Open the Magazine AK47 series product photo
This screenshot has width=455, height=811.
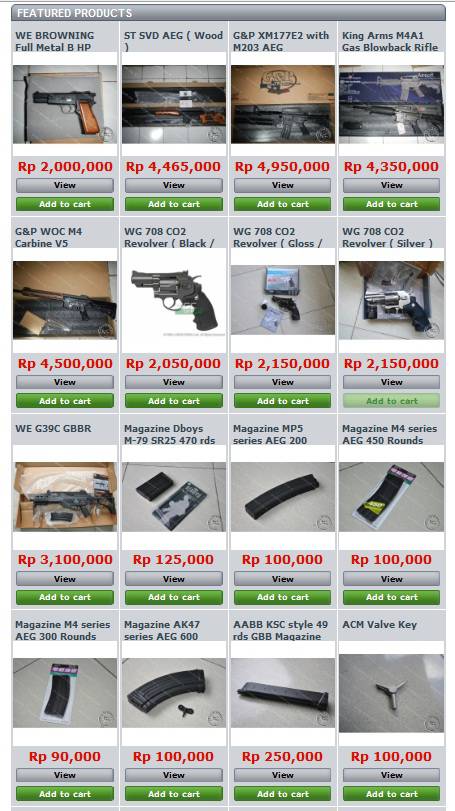174,693
